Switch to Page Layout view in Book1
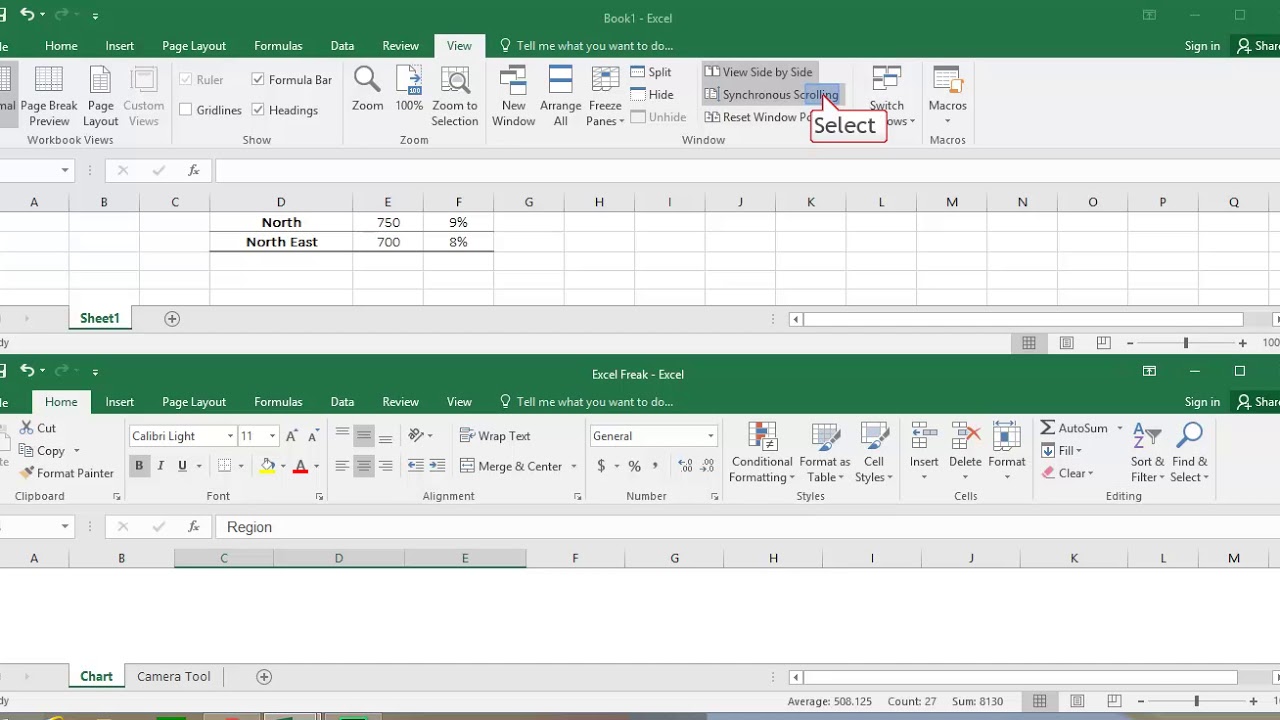The image size is (1280, 720). click(100, 96)
